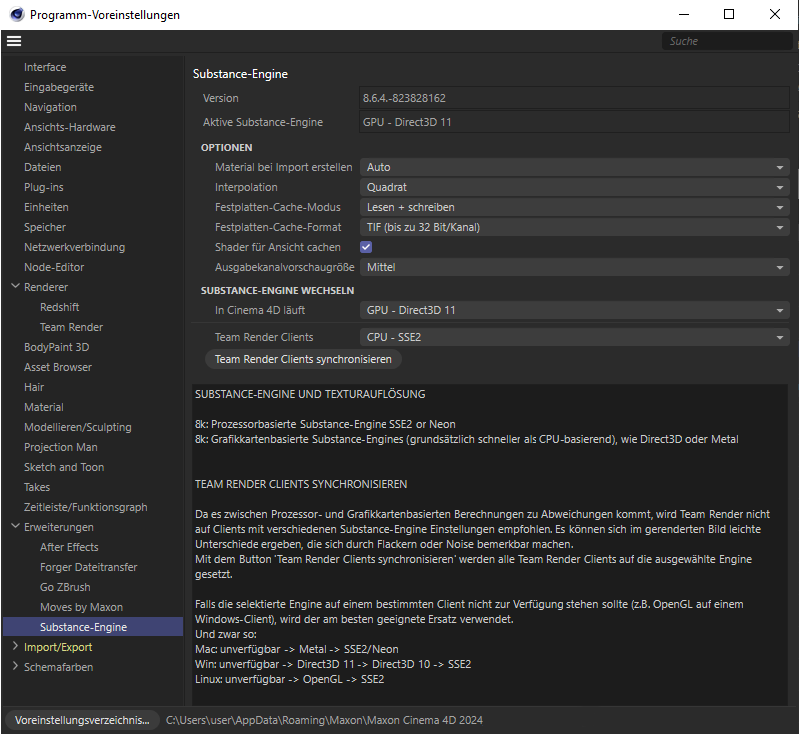Select Material in the sidebar
This screenshot has height=734, width=800.
44,407
